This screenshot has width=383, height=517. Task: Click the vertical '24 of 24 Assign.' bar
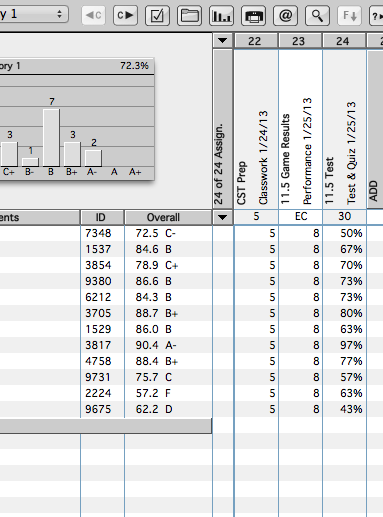[x=222, y=129]
